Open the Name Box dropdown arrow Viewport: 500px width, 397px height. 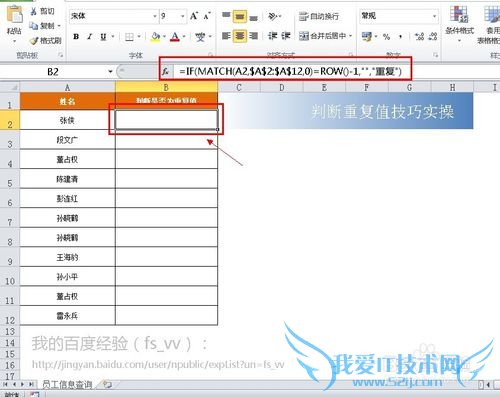point(110,71)
